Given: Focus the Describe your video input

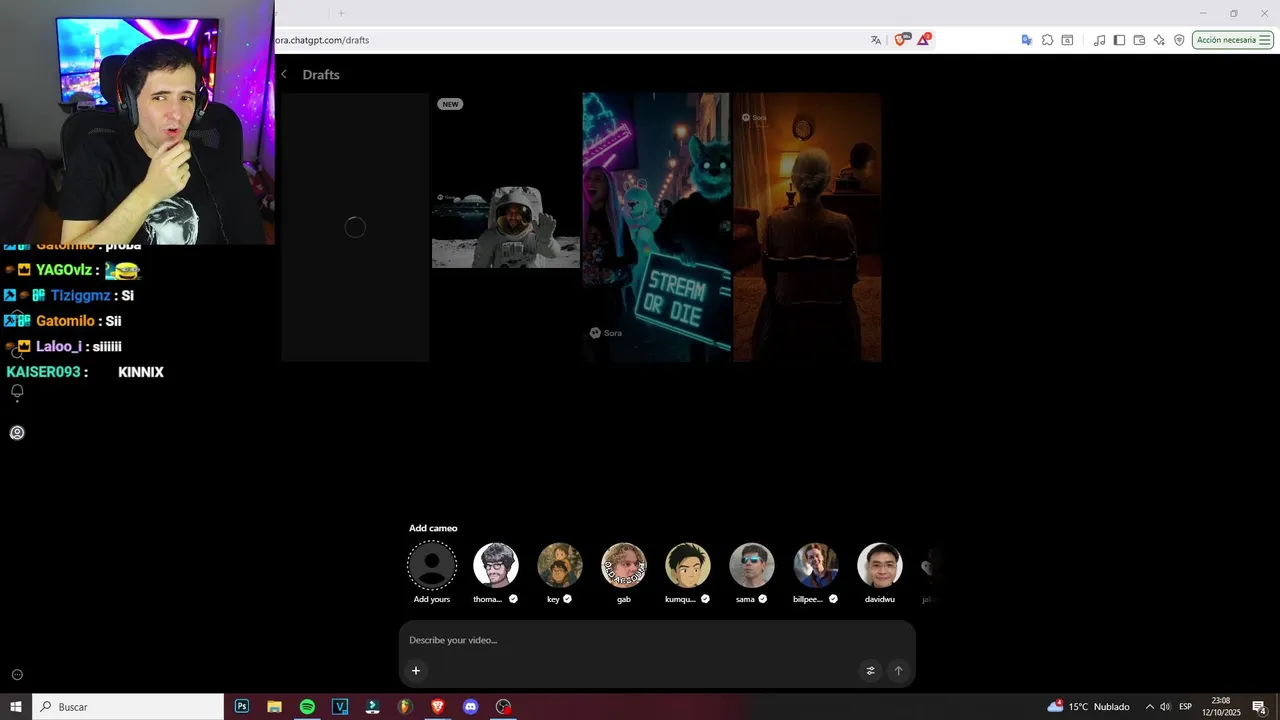Looking at the screenshot, I should [657, 640].
